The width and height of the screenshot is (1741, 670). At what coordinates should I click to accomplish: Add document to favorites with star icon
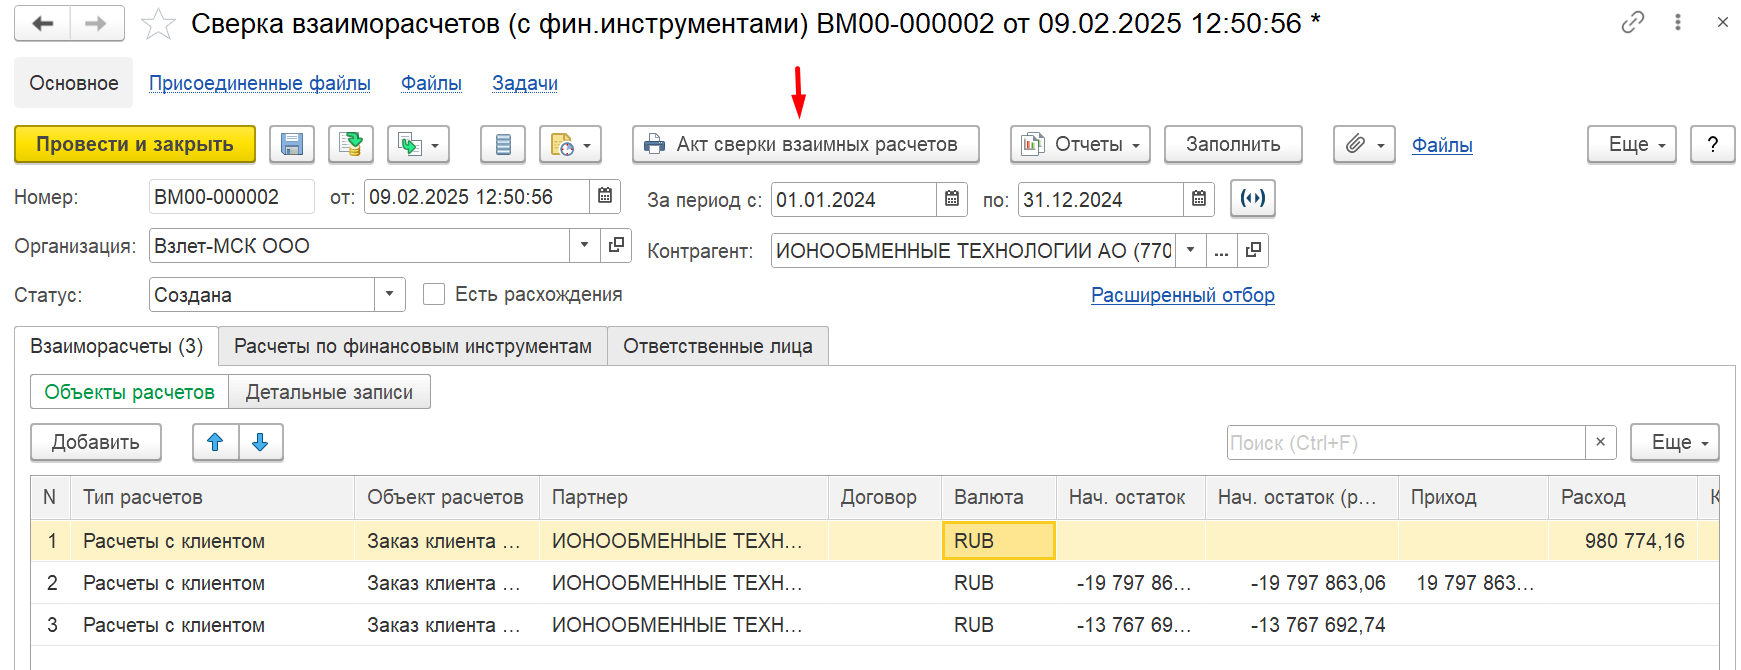pos(158,24)
